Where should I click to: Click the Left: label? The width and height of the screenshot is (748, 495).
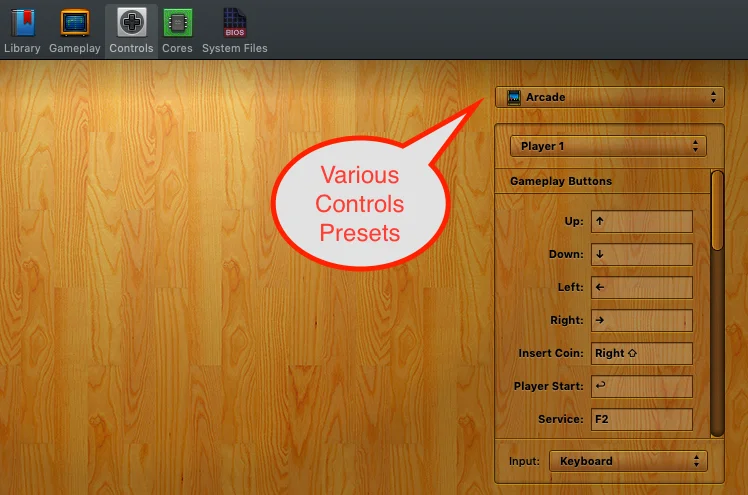[x=571, y=287]
